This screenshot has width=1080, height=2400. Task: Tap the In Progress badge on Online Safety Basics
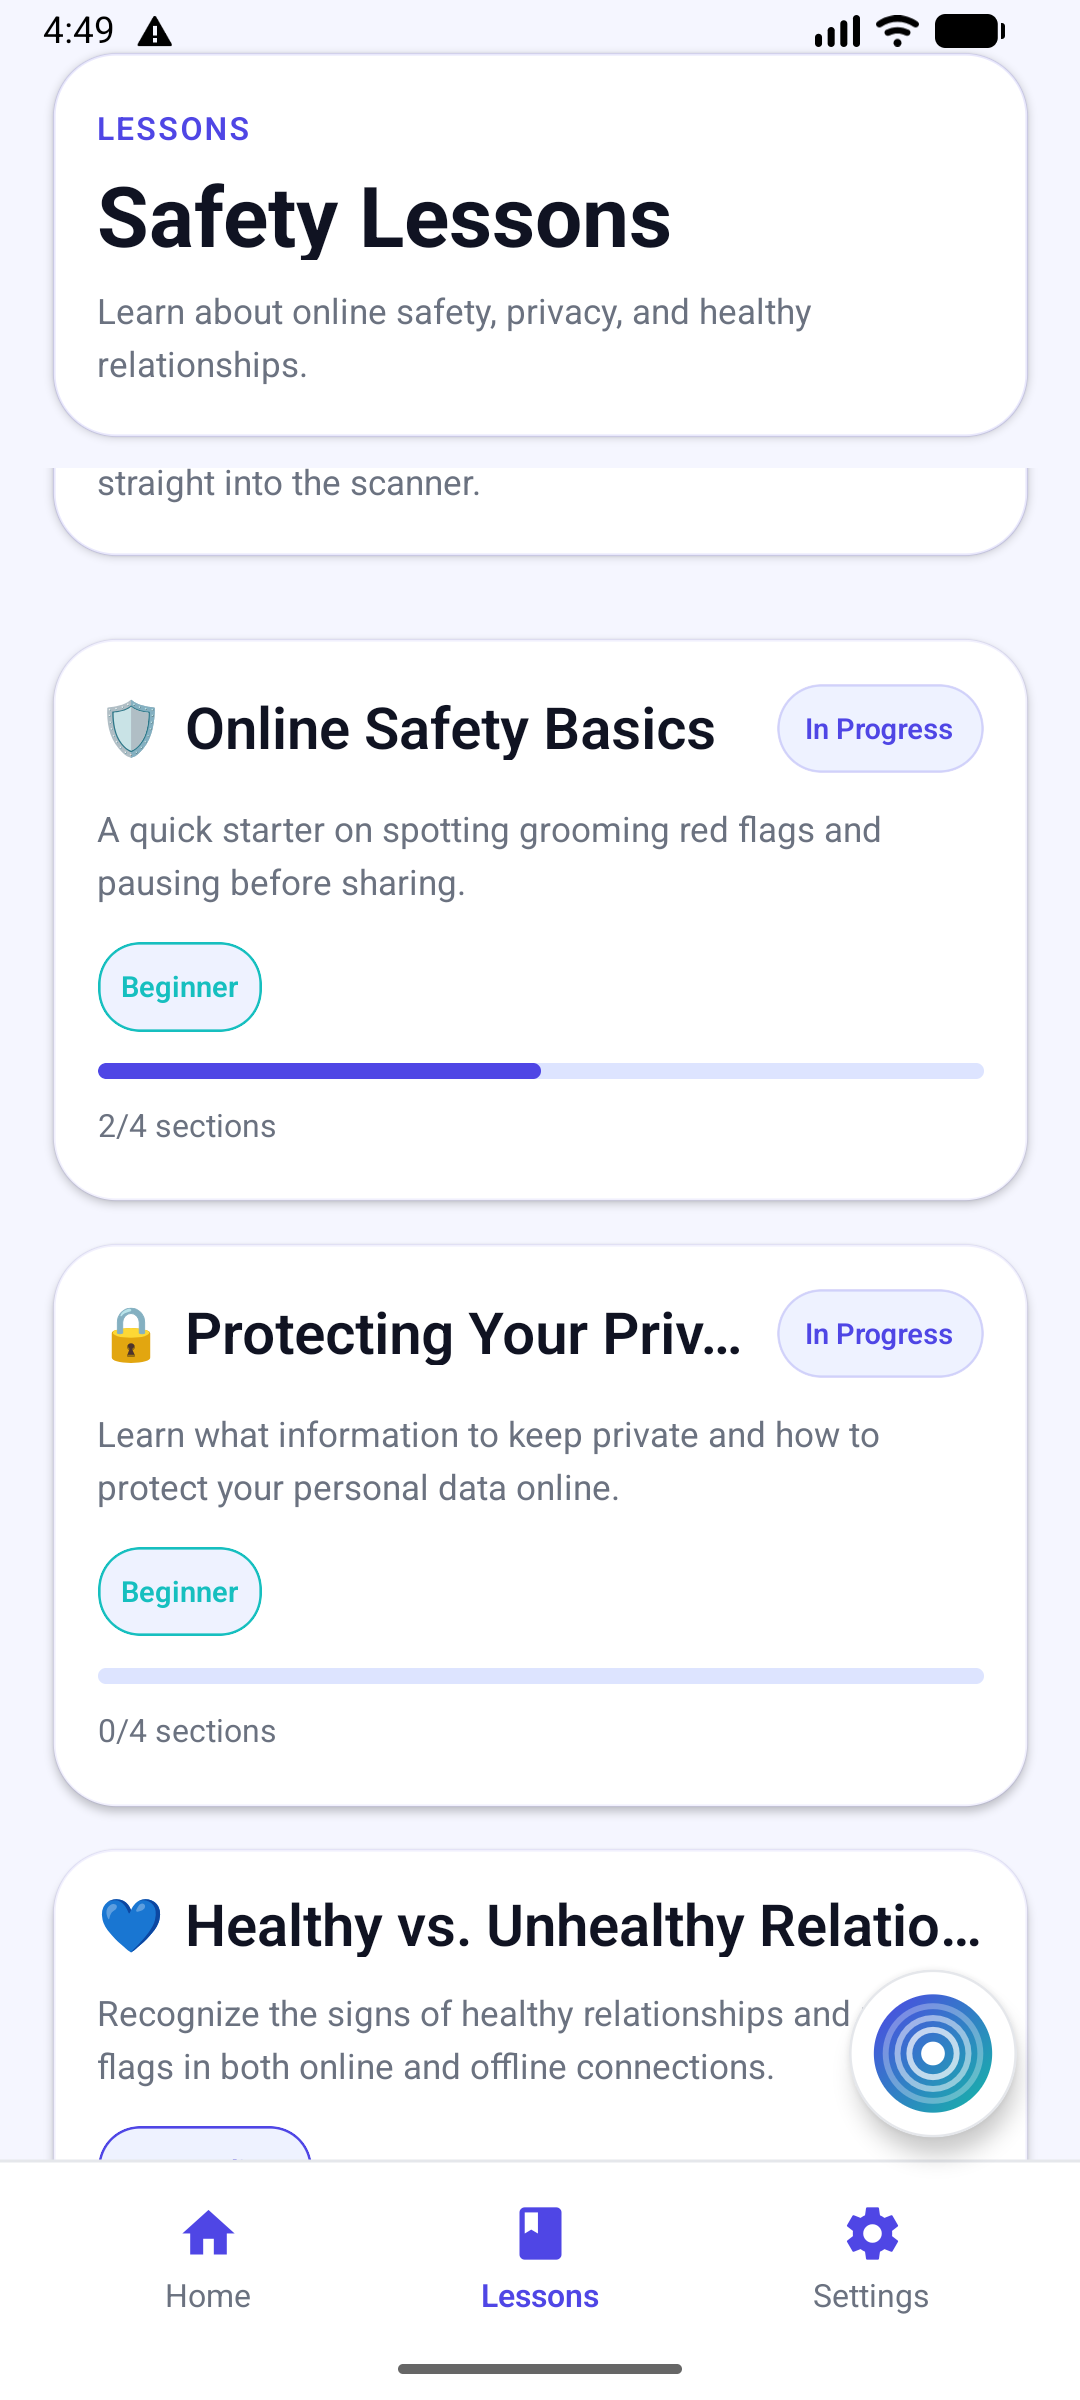879,728
